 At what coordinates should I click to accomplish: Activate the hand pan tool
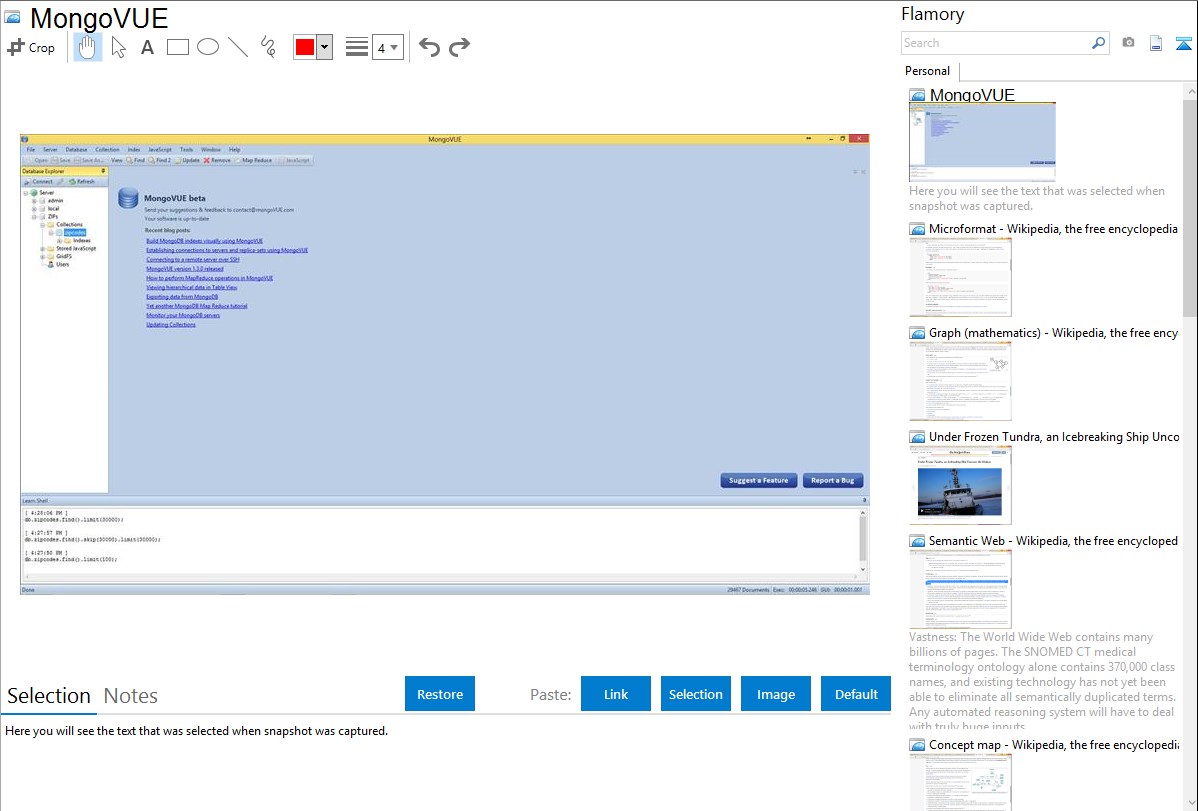point(88,47)
